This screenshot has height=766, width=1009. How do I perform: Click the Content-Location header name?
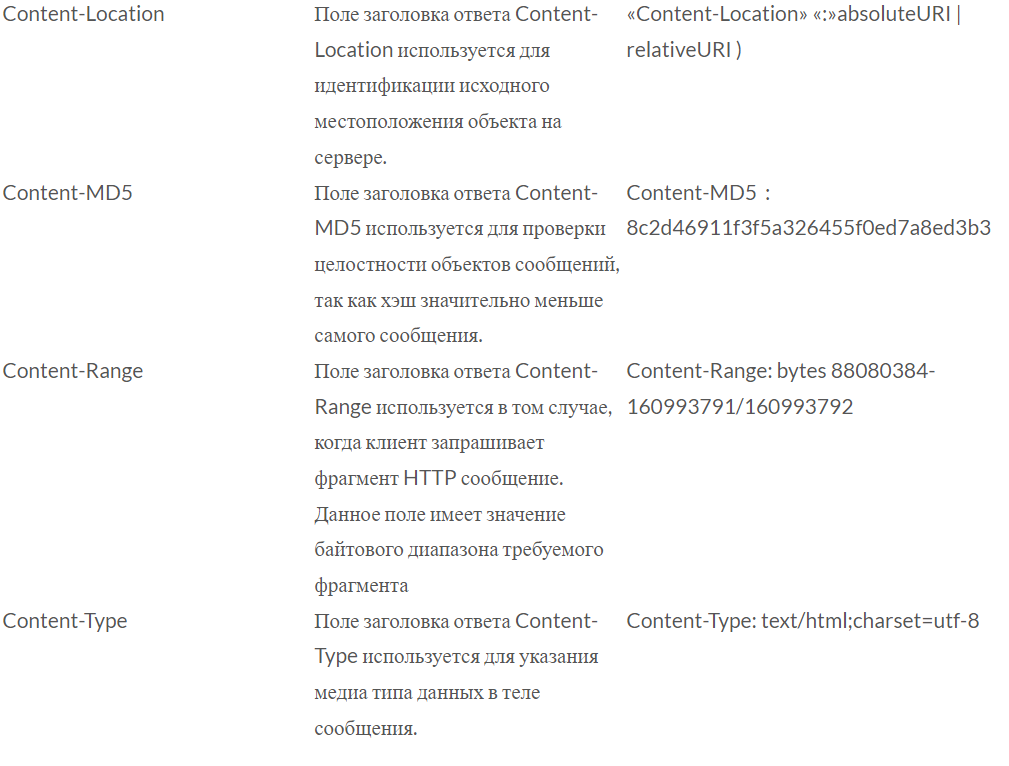pyautogui.click(x=84, y=14)
